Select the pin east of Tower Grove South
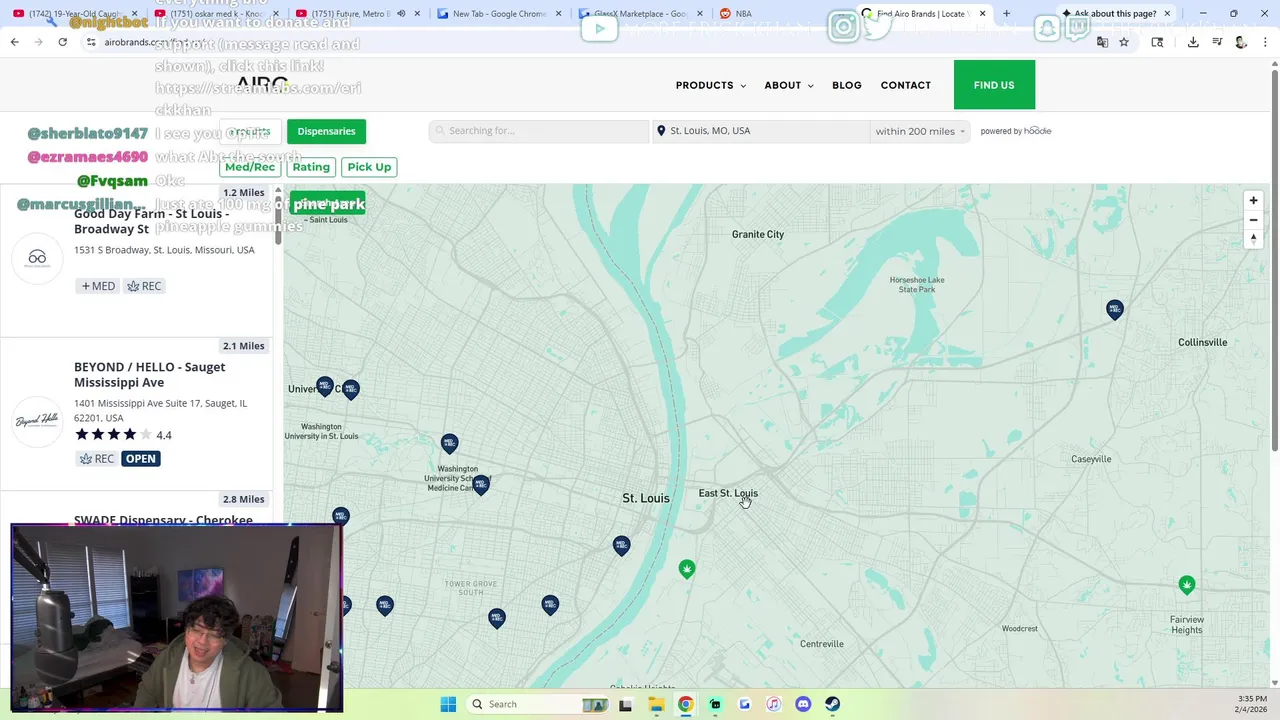The width and height of the screenshot is (1280, 720). click(x=550, y=604)
